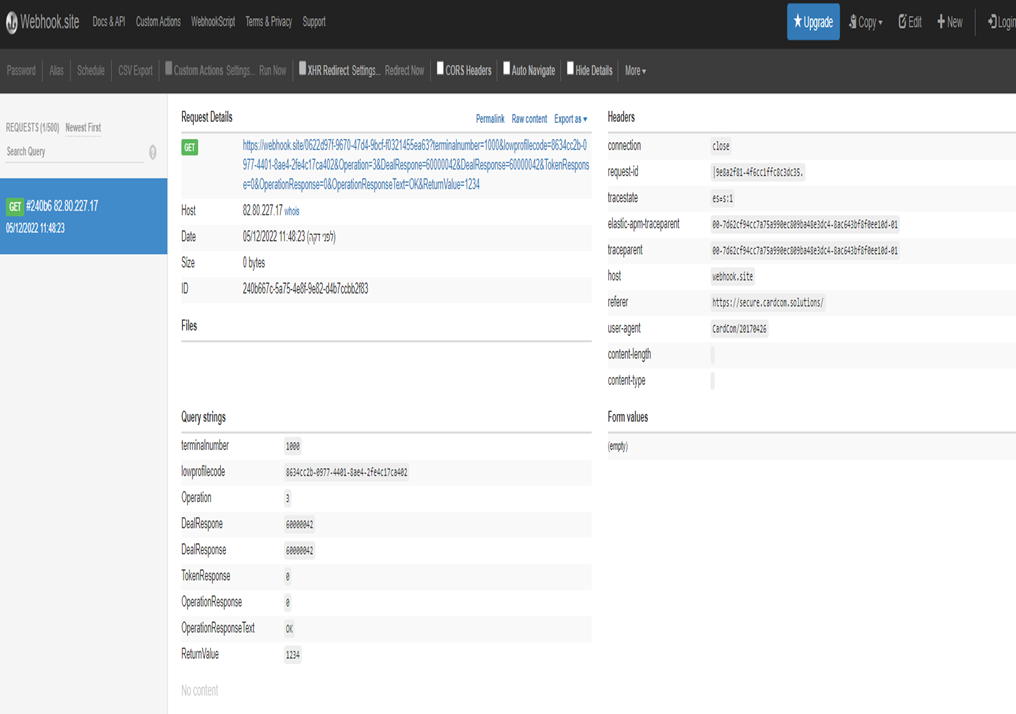Click the whois link next to host
The height and width of the screenshot is (714, 1016).
(292, 211)
